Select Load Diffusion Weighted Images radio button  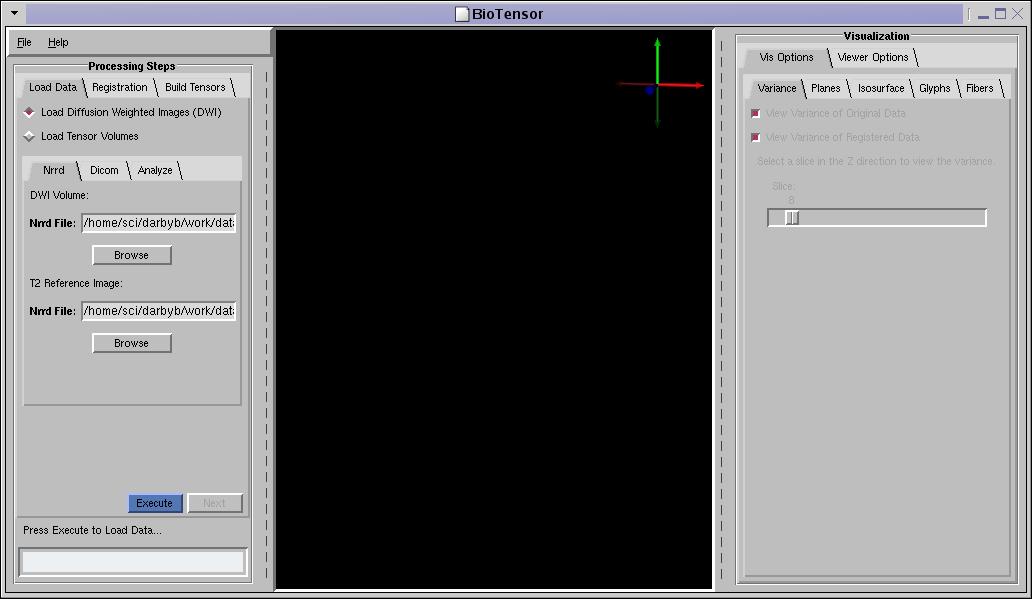[x=29, y=113]
